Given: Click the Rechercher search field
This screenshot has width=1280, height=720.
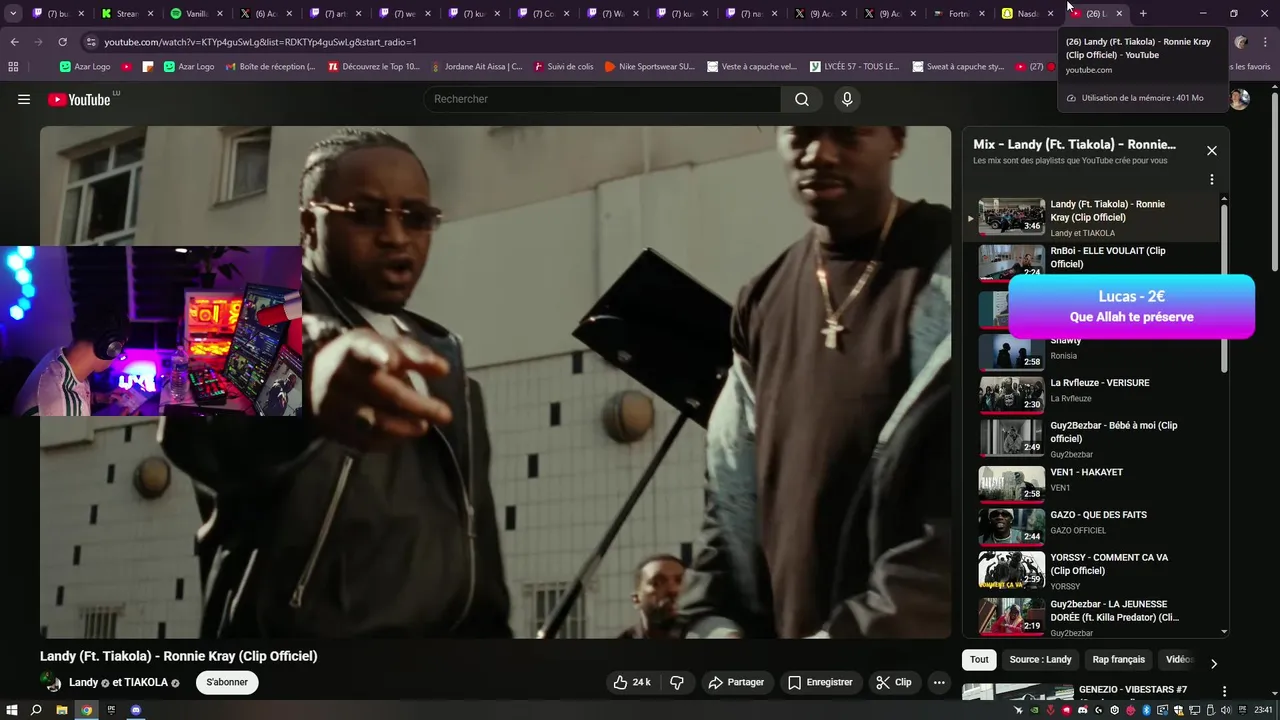Looking at the screenshot, I should coord(602,99).
